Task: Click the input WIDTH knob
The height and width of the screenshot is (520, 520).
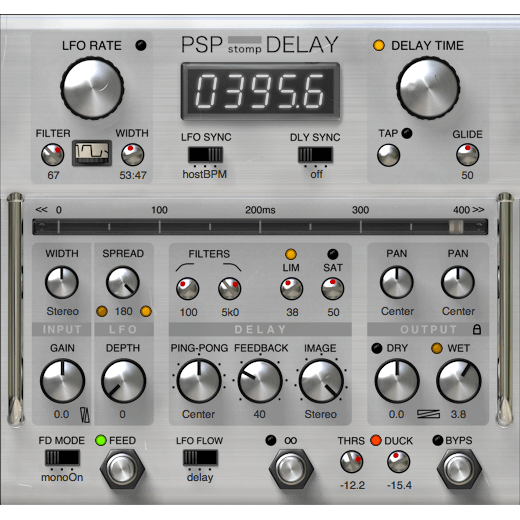Action: coord(62,282)
